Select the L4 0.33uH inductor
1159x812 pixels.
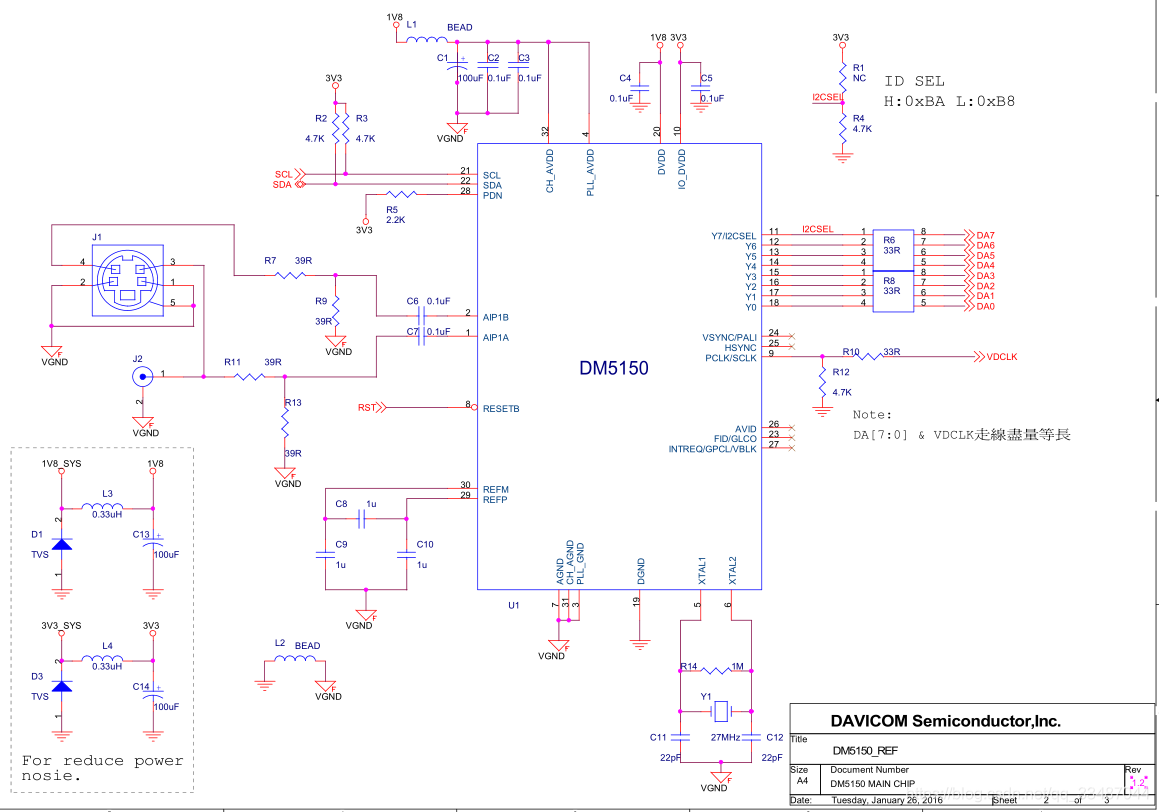pos(102,658)
